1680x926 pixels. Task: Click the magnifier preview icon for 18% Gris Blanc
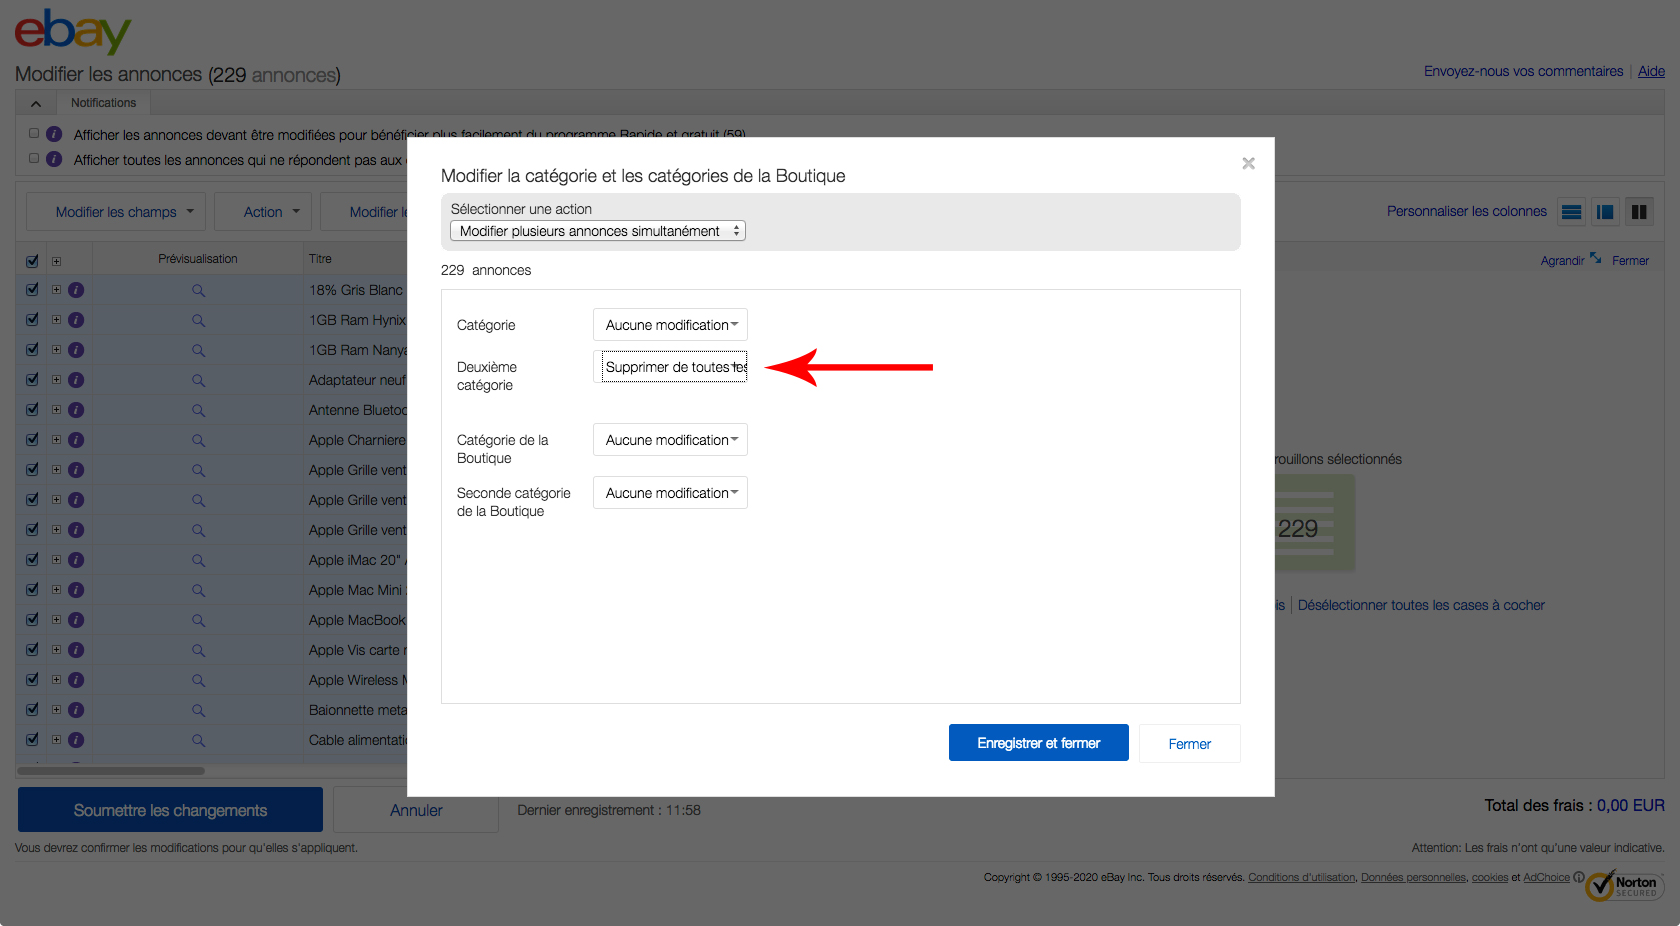click(198, 291)
